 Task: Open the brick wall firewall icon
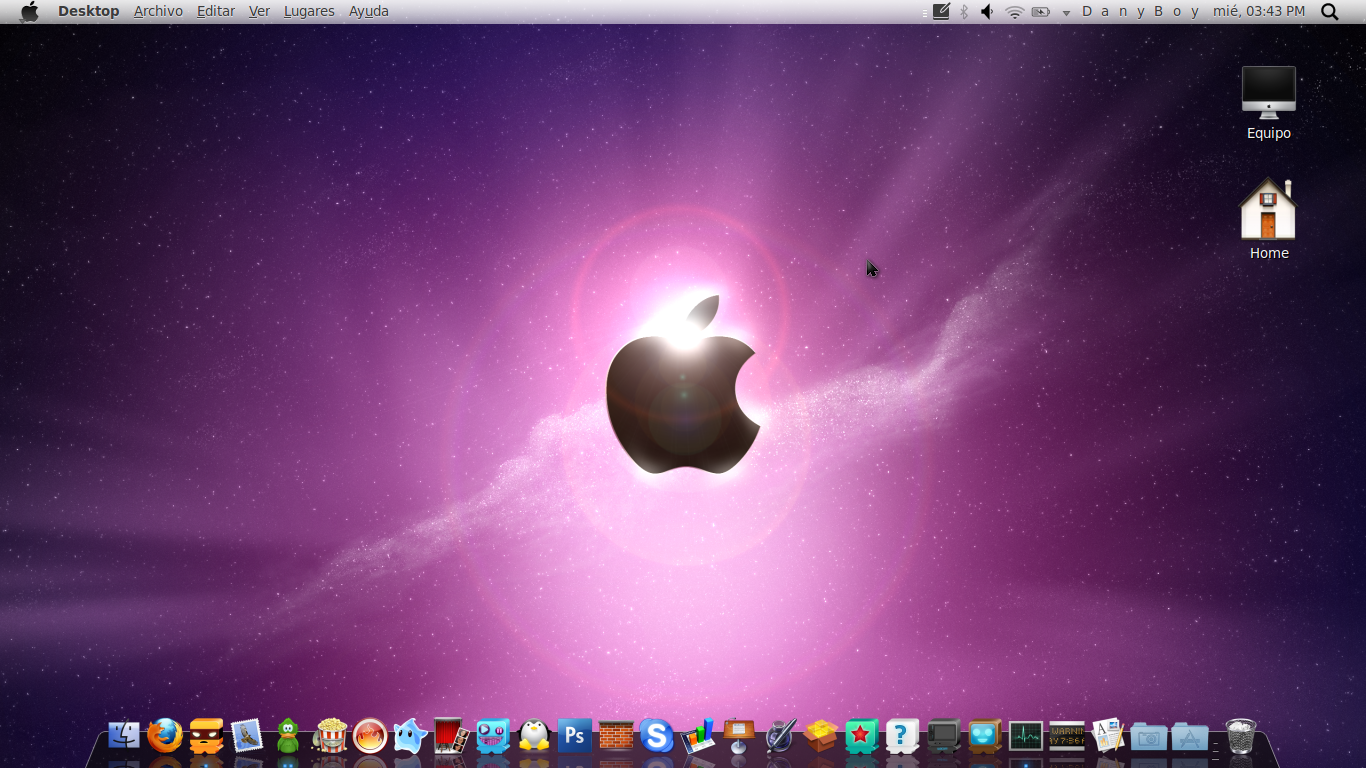tap(616, 736)
